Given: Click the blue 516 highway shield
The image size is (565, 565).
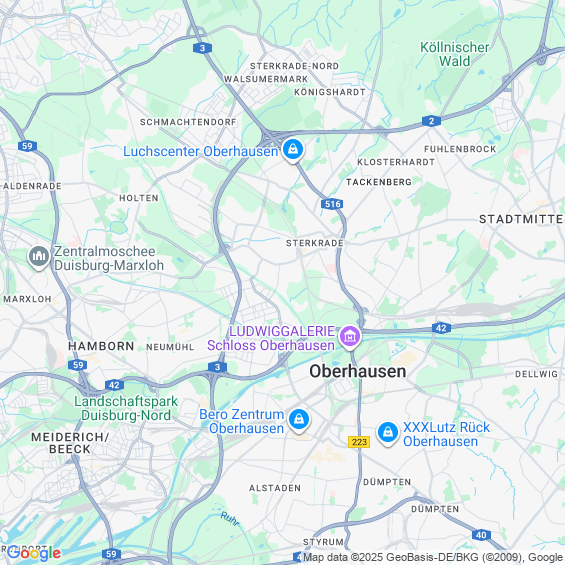Looking at the screenshot, I should point(332,204).
